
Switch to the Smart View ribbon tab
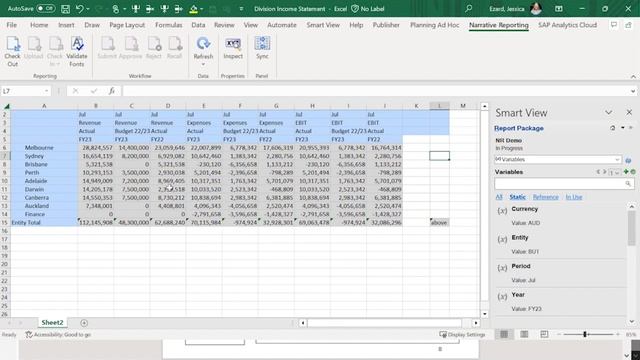tap(323, 25)
